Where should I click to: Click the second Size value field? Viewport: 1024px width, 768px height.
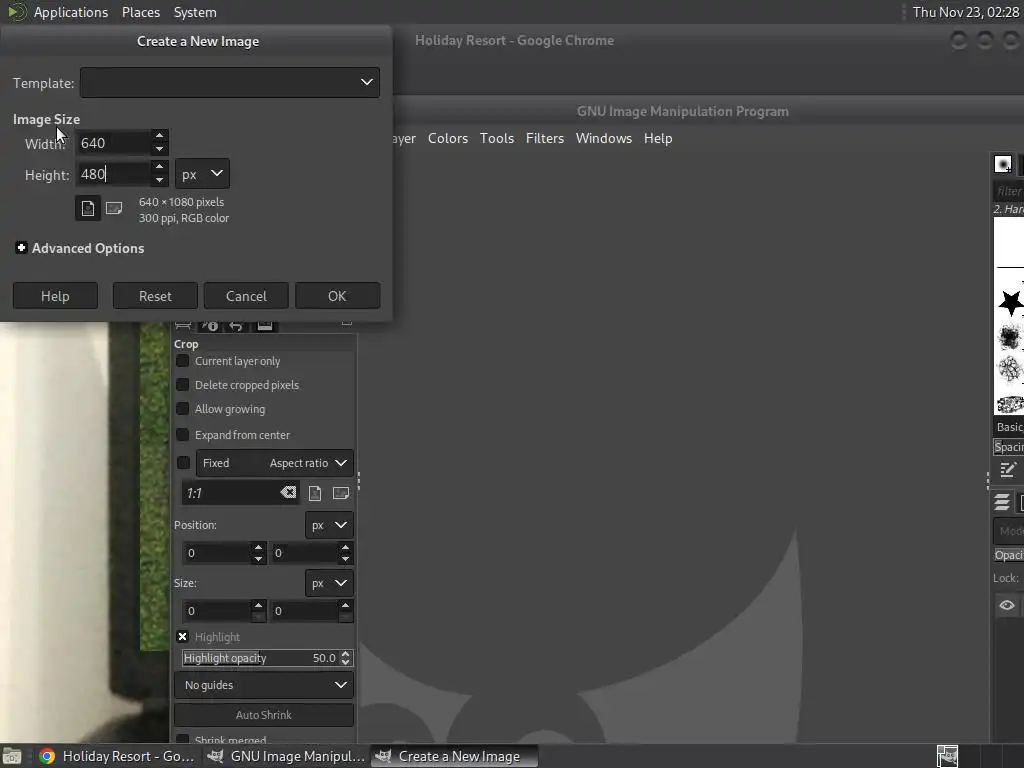pyautogui.click(x=304, y=611)
